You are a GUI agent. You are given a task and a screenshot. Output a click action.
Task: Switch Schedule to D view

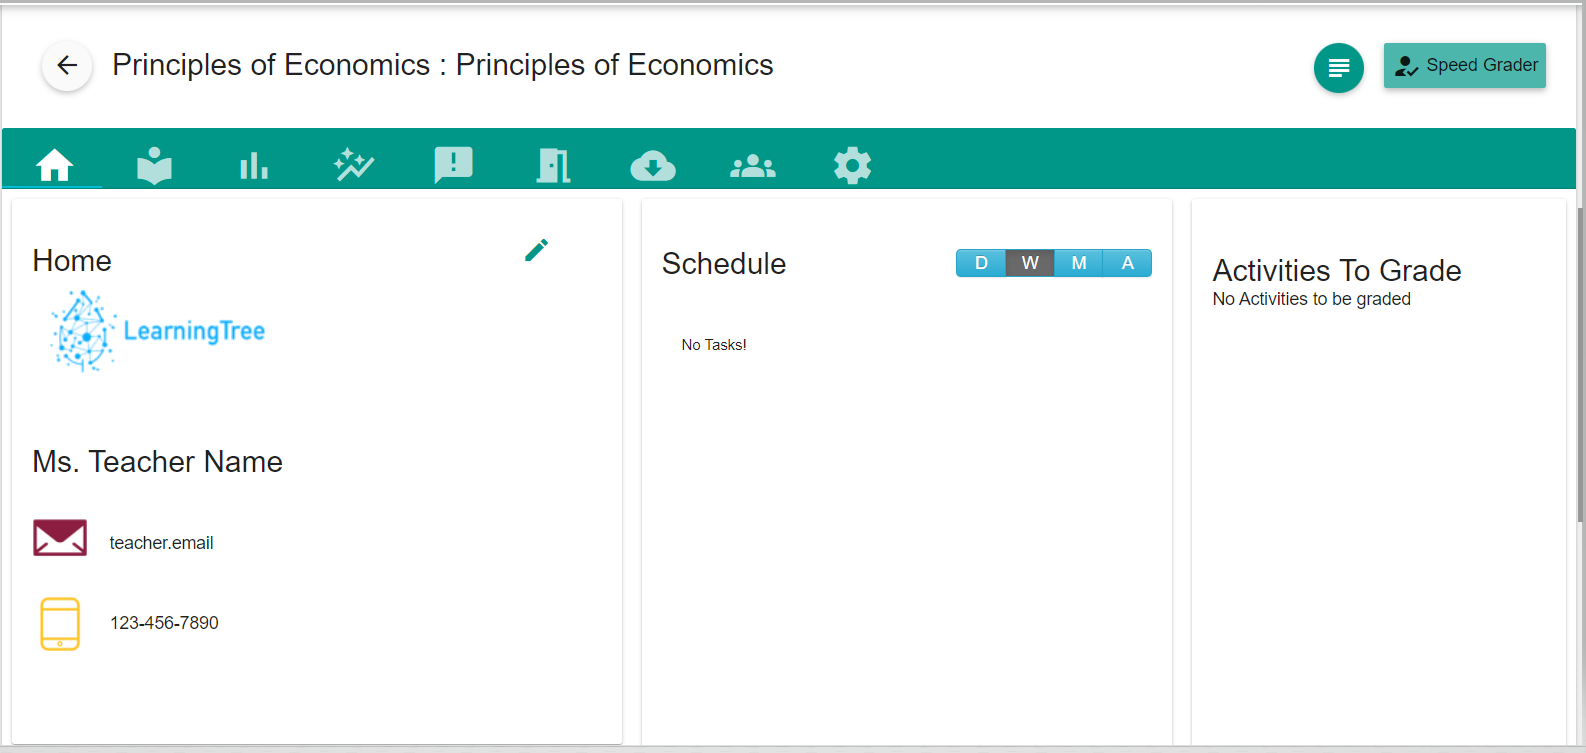pos(981,263)
